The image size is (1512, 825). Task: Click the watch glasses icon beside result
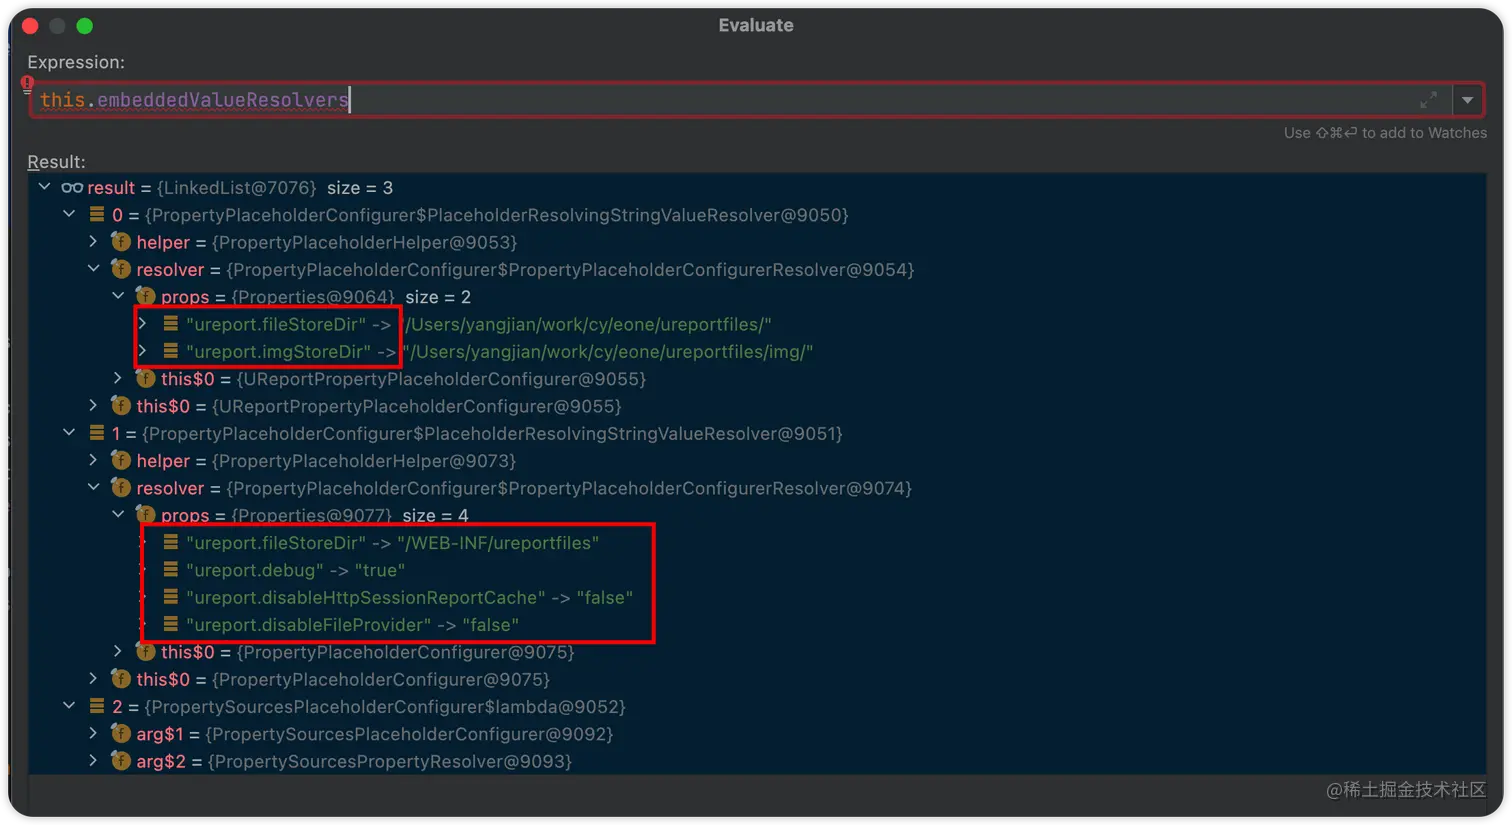pyautogui.click(x=72, y=188)
